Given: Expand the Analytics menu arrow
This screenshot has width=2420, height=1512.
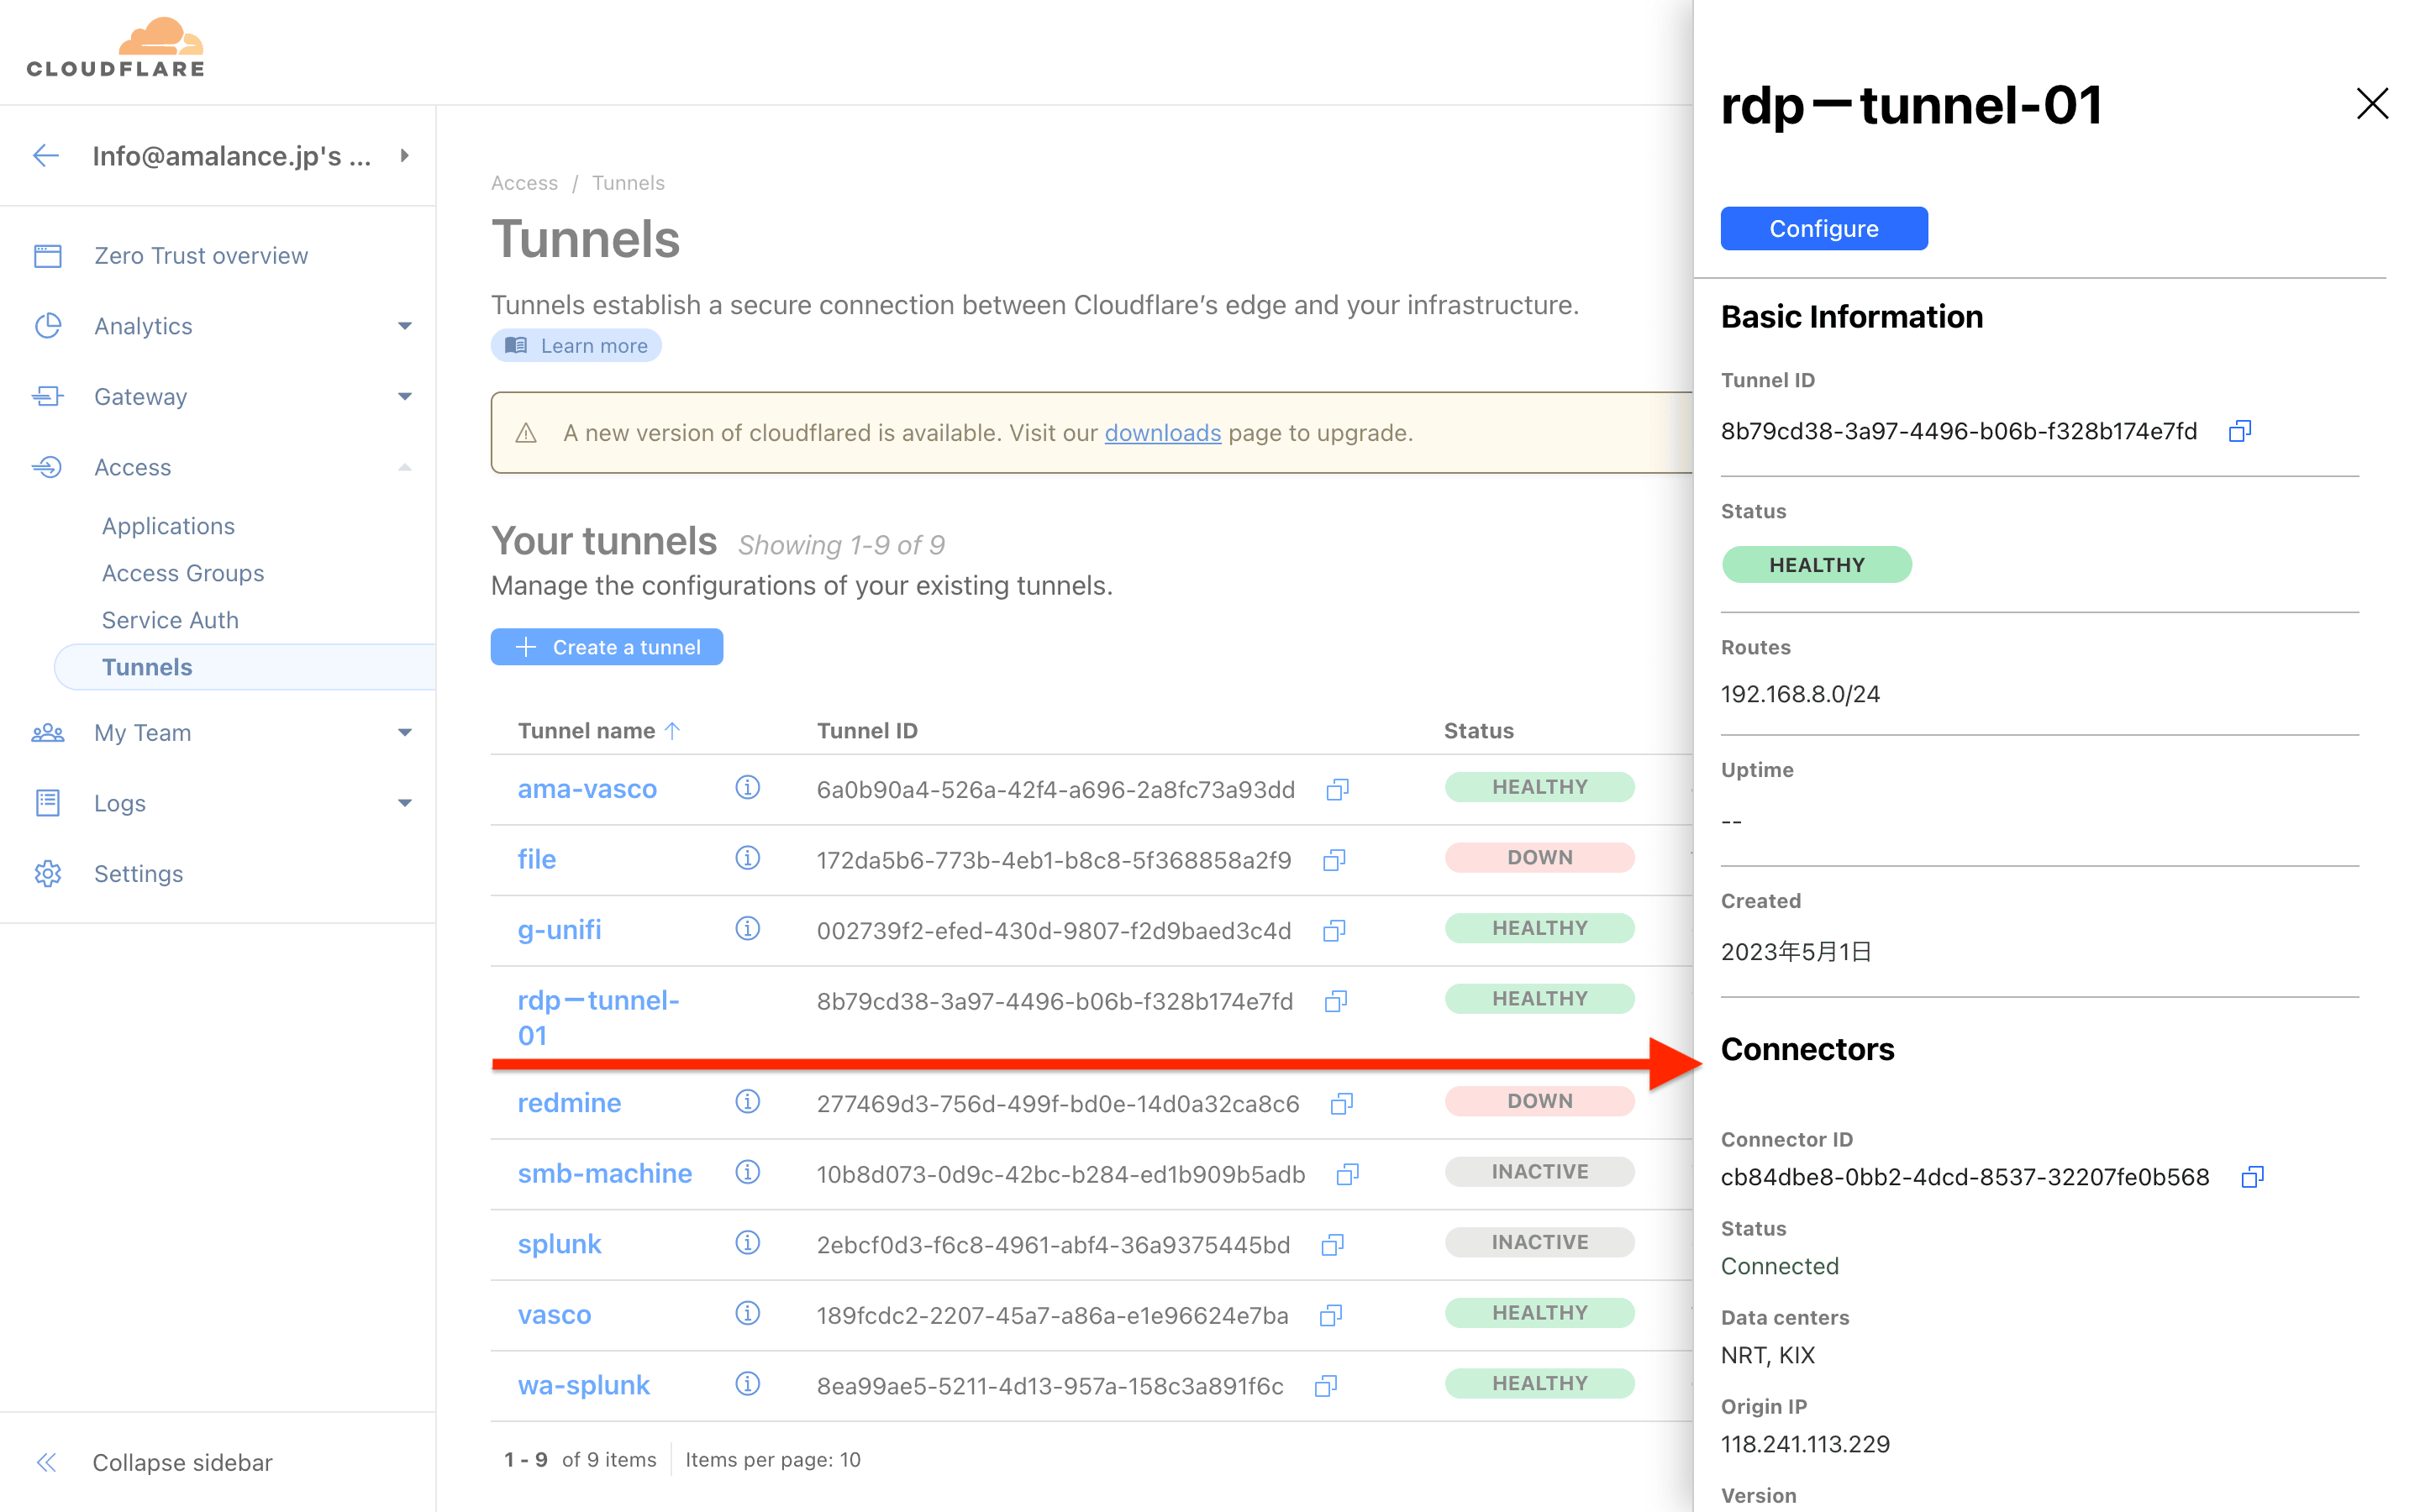Looking at the screenshot, I should (x=404, y=326).
